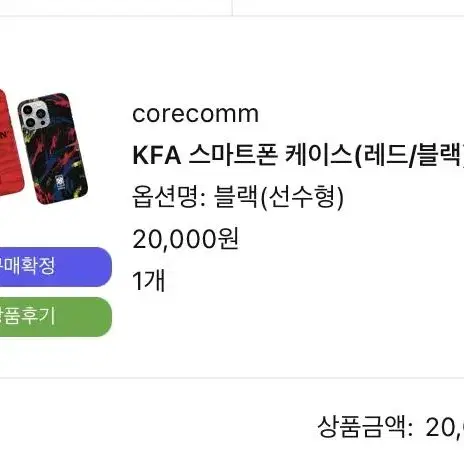
Task: Click the top-left section above the order card
Action: [116, 7]
